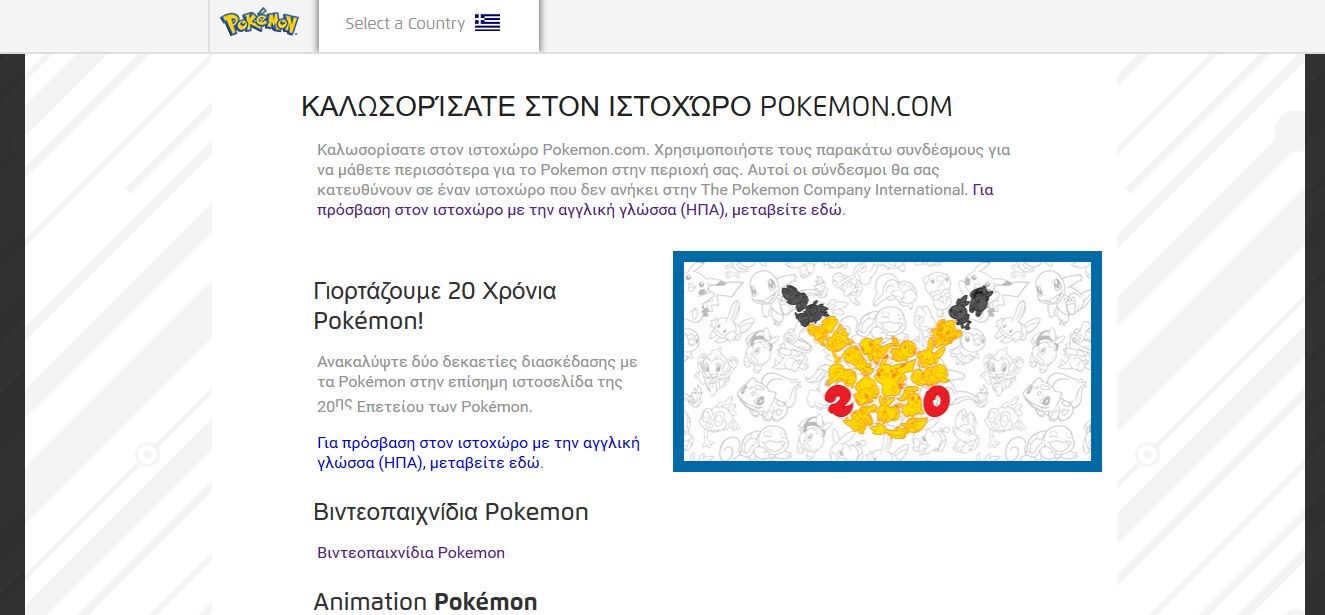Click the red number 2 in anniversary banner
Screen dimensions: 1325x615
coord(837,402)
